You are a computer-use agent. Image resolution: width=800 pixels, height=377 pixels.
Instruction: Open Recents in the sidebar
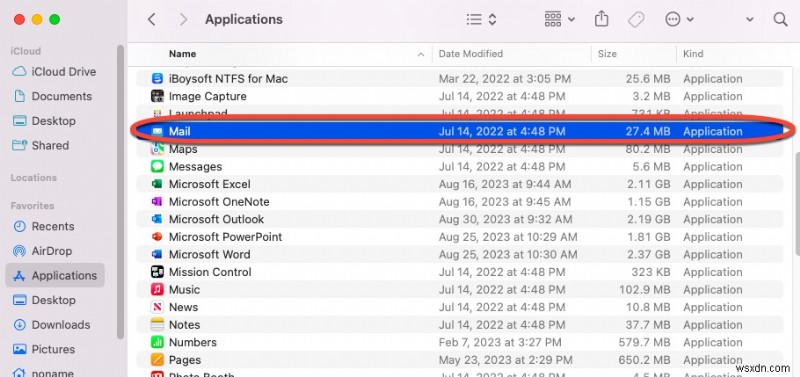pyautogui.click(x=44, y=226)
